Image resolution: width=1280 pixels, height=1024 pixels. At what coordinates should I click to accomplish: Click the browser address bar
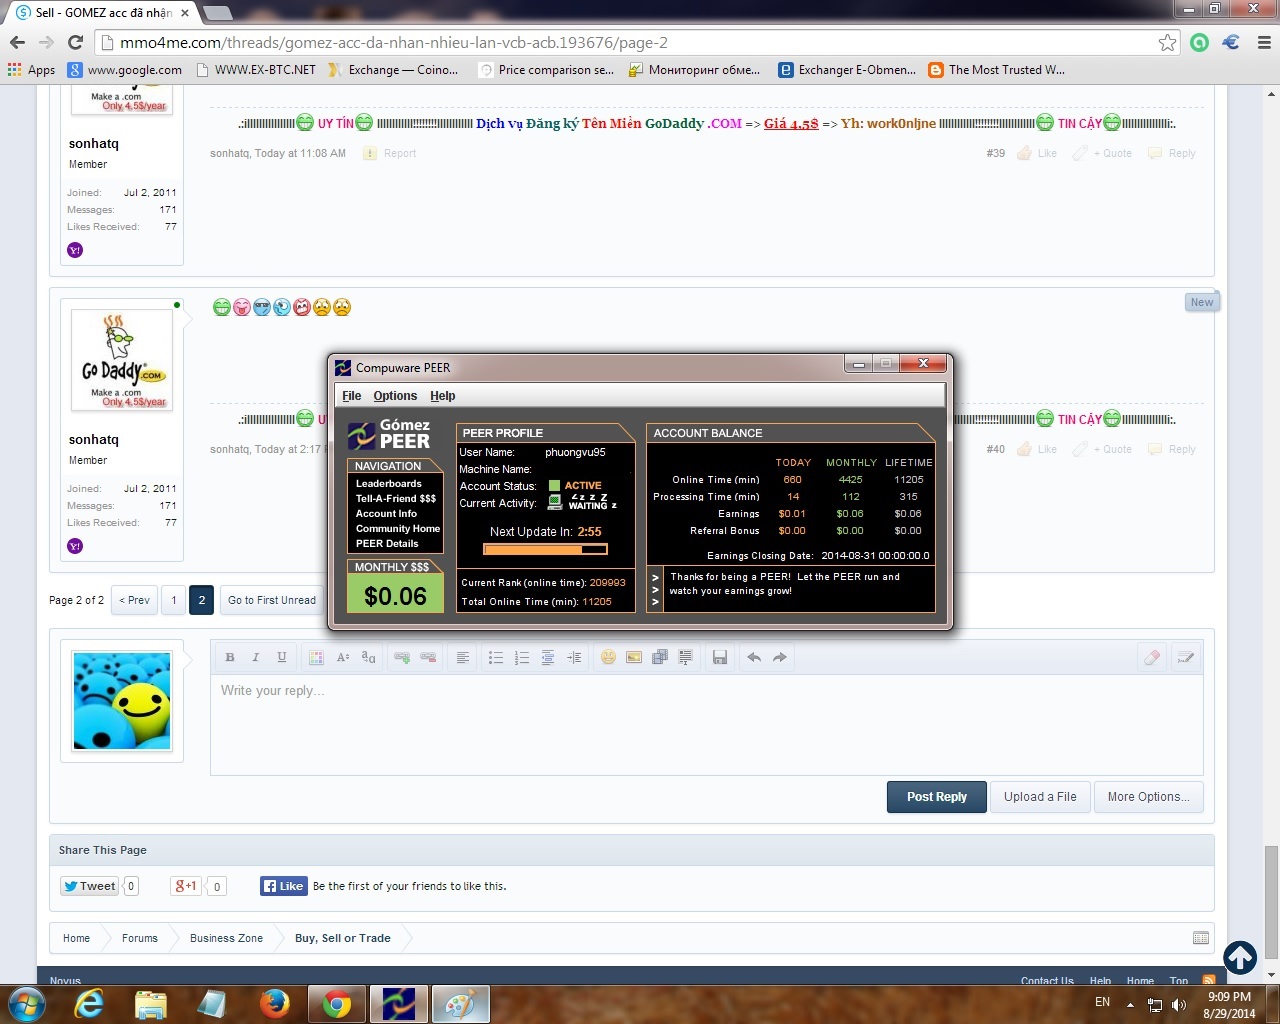coord(635,42)
